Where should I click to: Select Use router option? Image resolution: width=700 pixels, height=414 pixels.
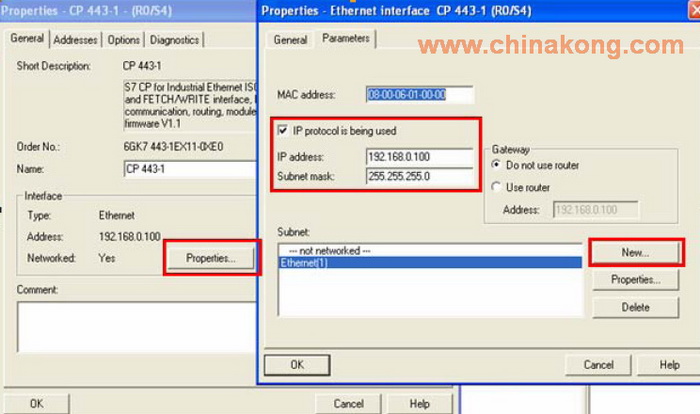coord(496,187)
